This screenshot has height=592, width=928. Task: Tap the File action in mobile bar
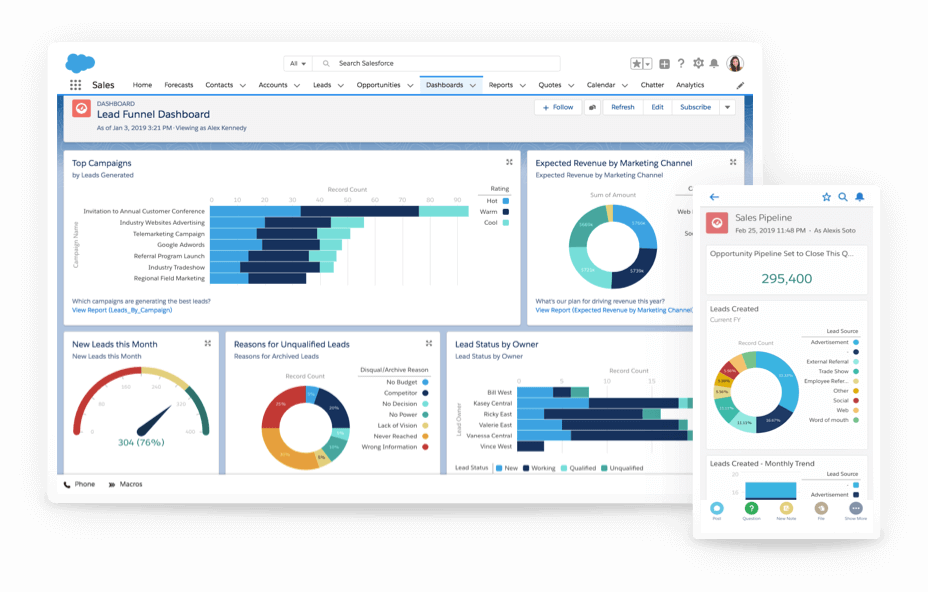(x=821, y=510)
